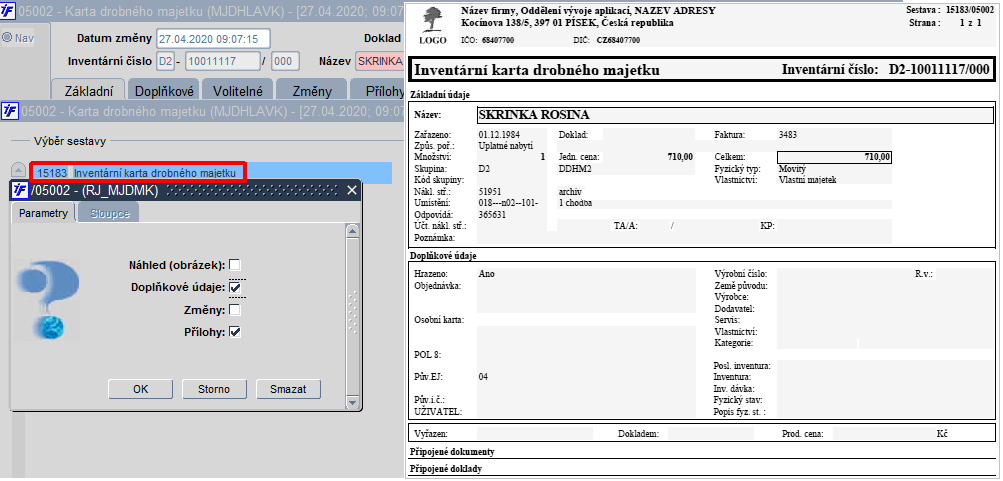Enable the Změny checkbox
Screen dimensions: 1003x481
pyautogui.click(x=235, y=310)
